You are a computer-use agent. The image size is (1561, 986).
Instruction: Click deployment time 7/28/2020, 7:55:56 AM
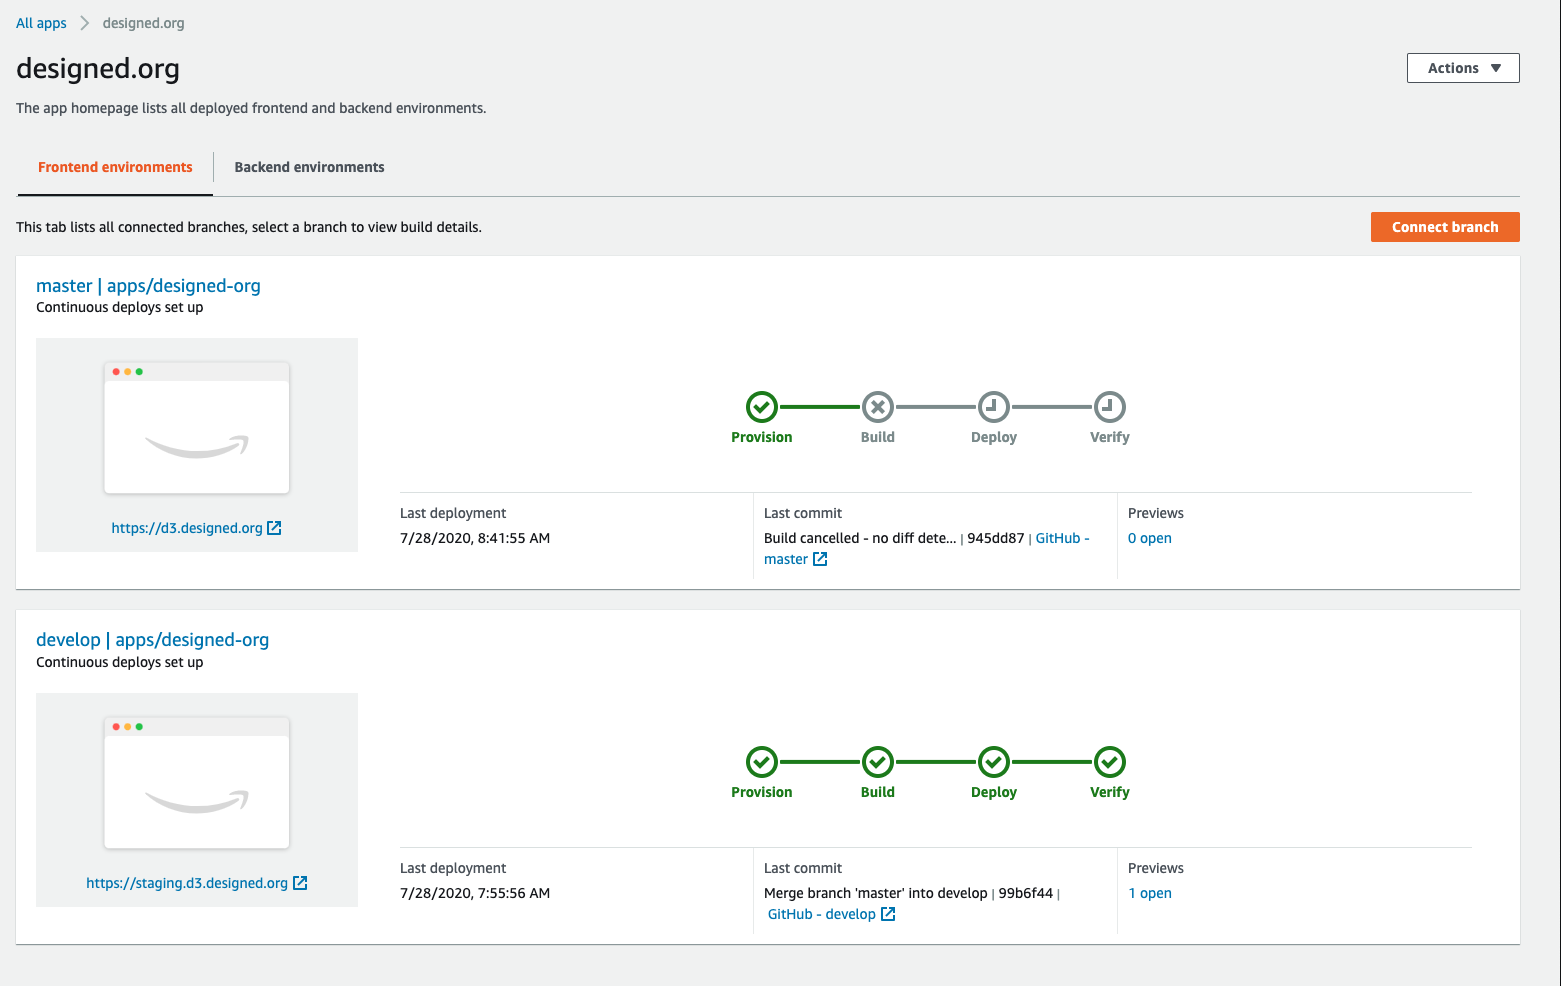click(475, 893)
